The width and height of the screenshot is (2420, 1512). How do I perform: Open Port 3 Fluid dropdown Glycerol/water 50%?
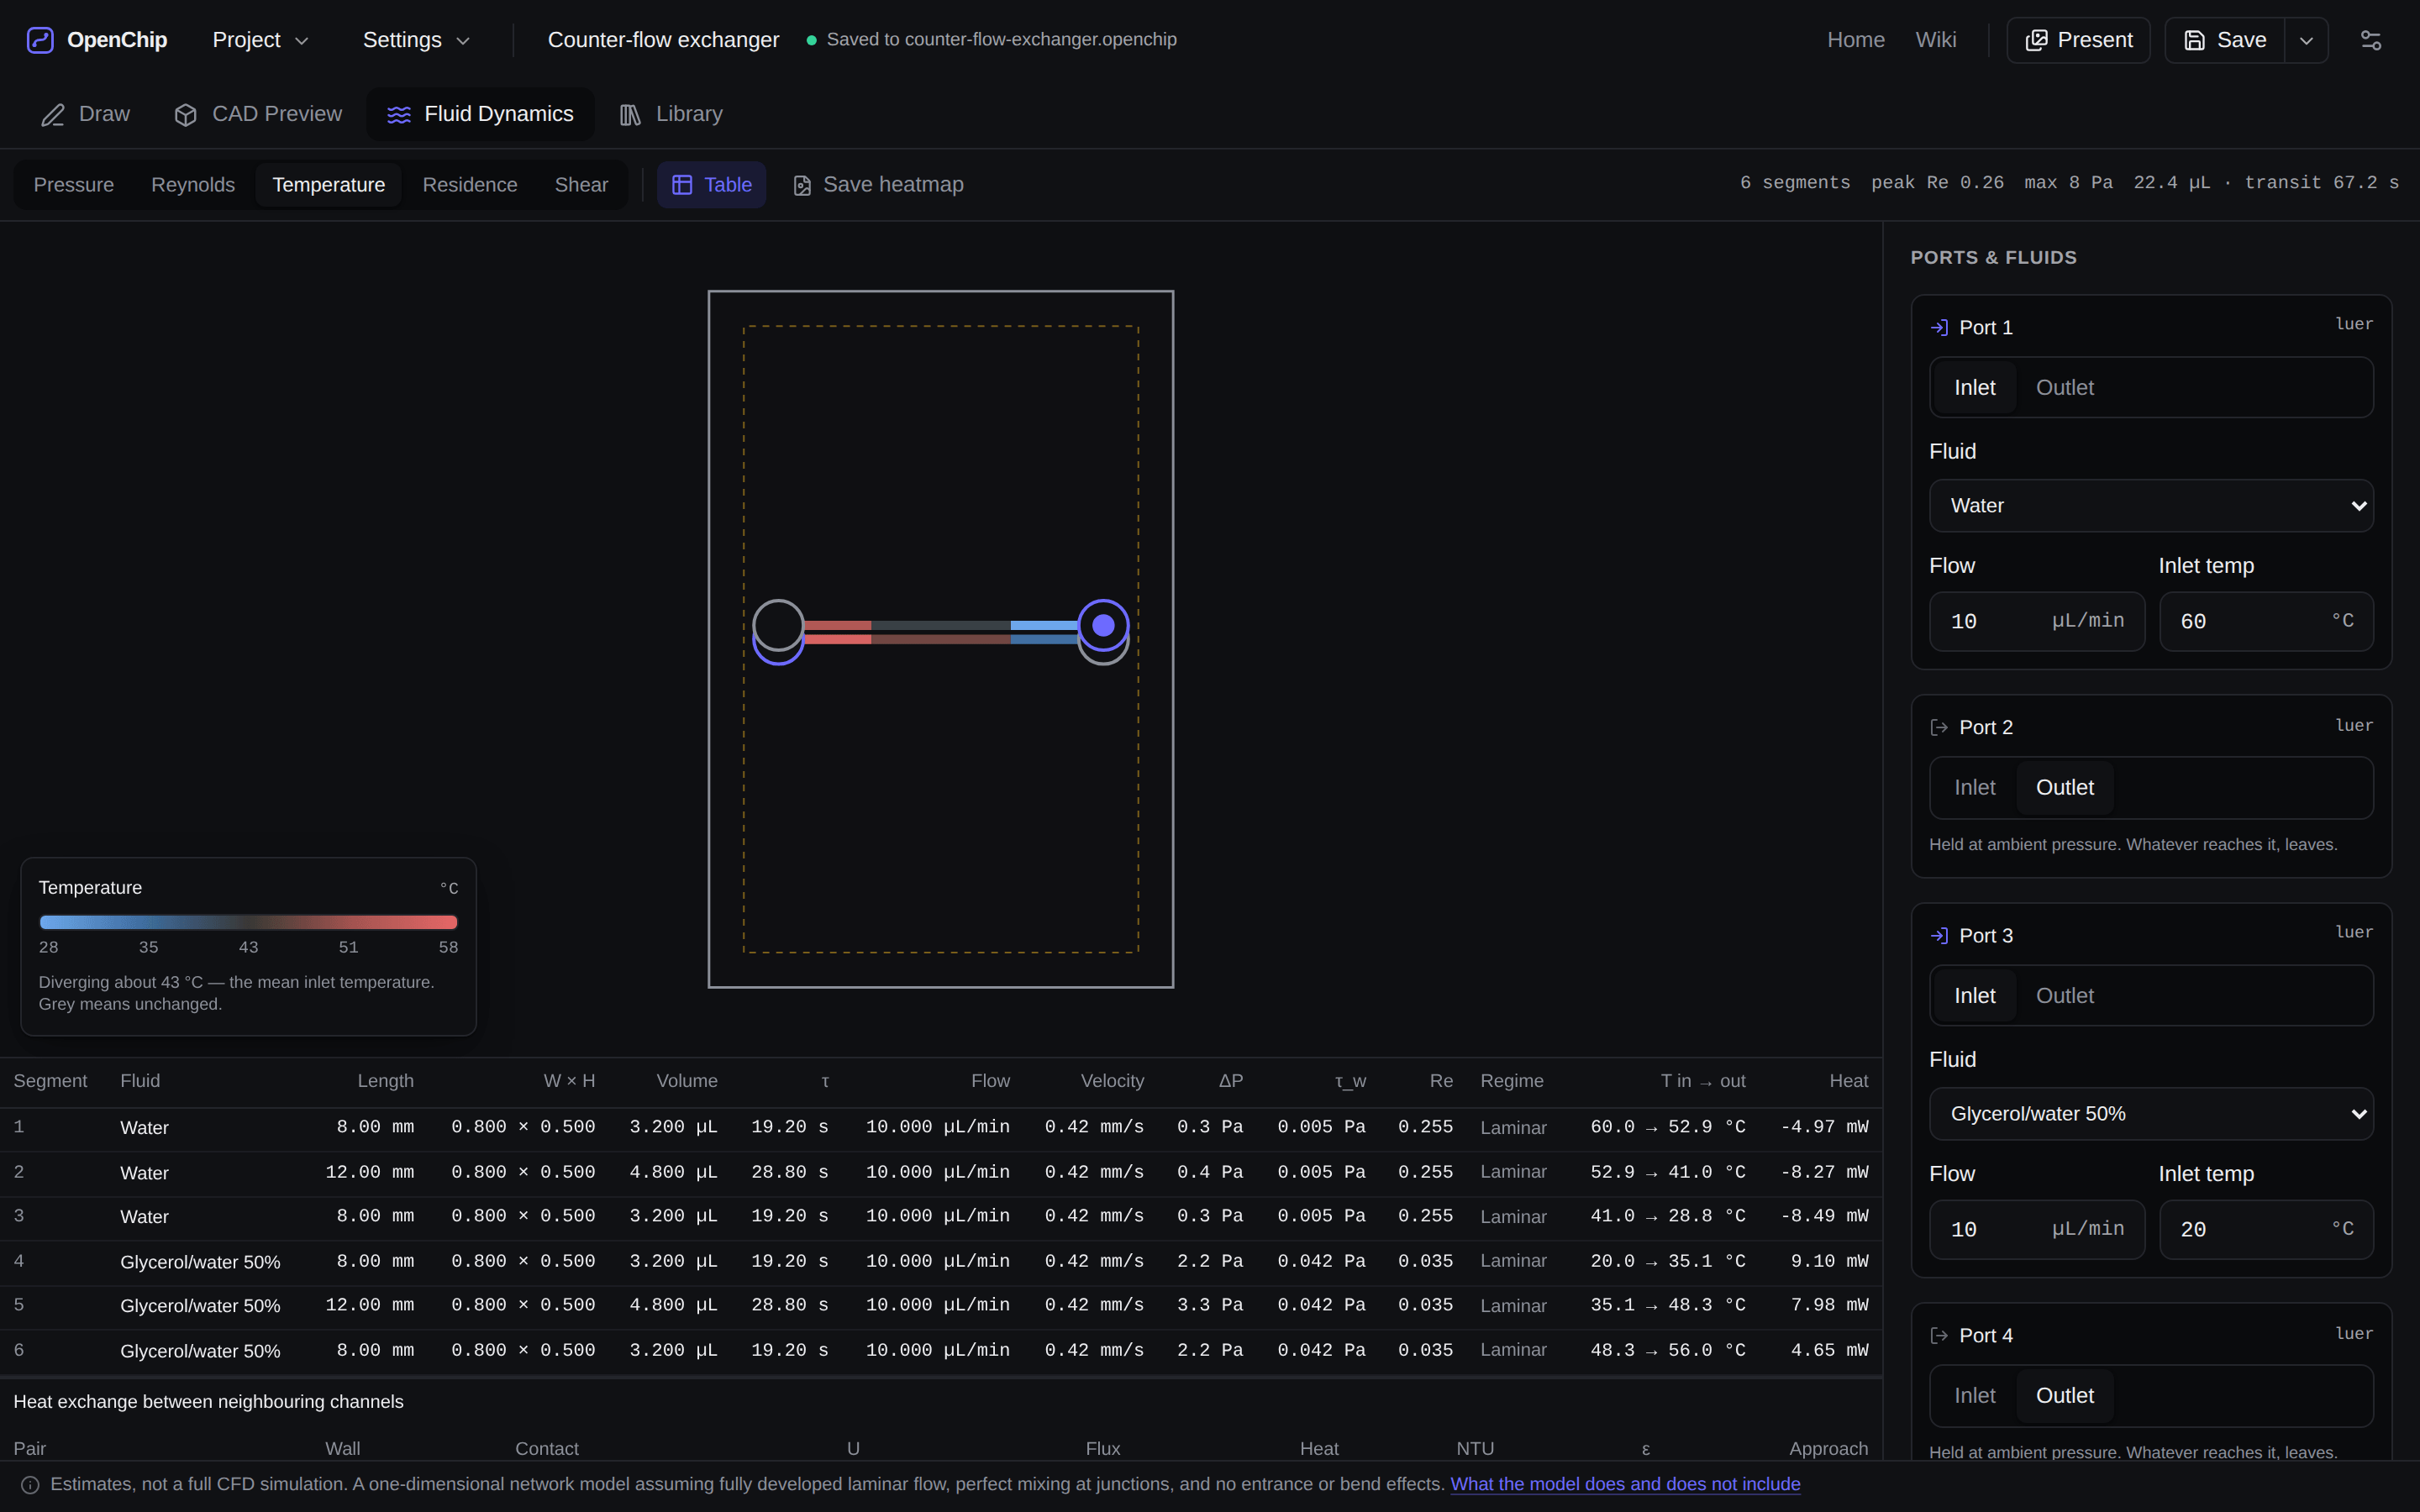[2150, 1114]
